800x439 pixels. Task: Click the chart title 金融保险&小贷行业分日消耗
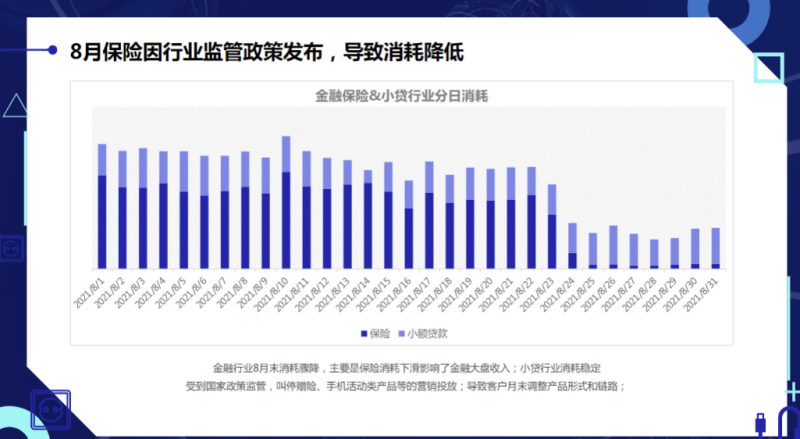(402, 96)
